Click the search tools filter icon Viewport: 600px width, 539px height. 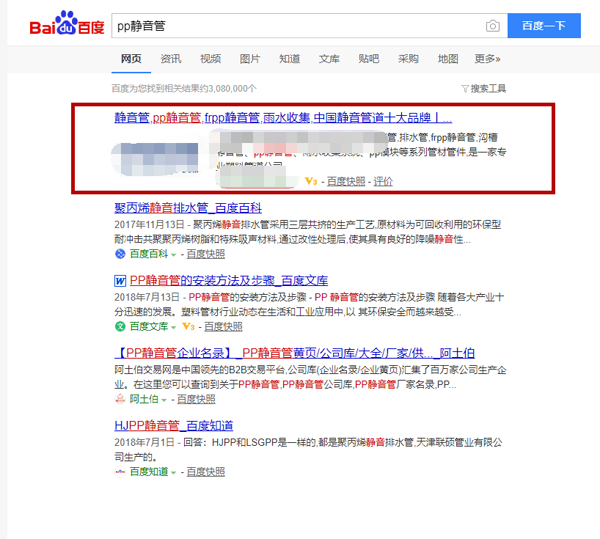[x=465, y=89]
